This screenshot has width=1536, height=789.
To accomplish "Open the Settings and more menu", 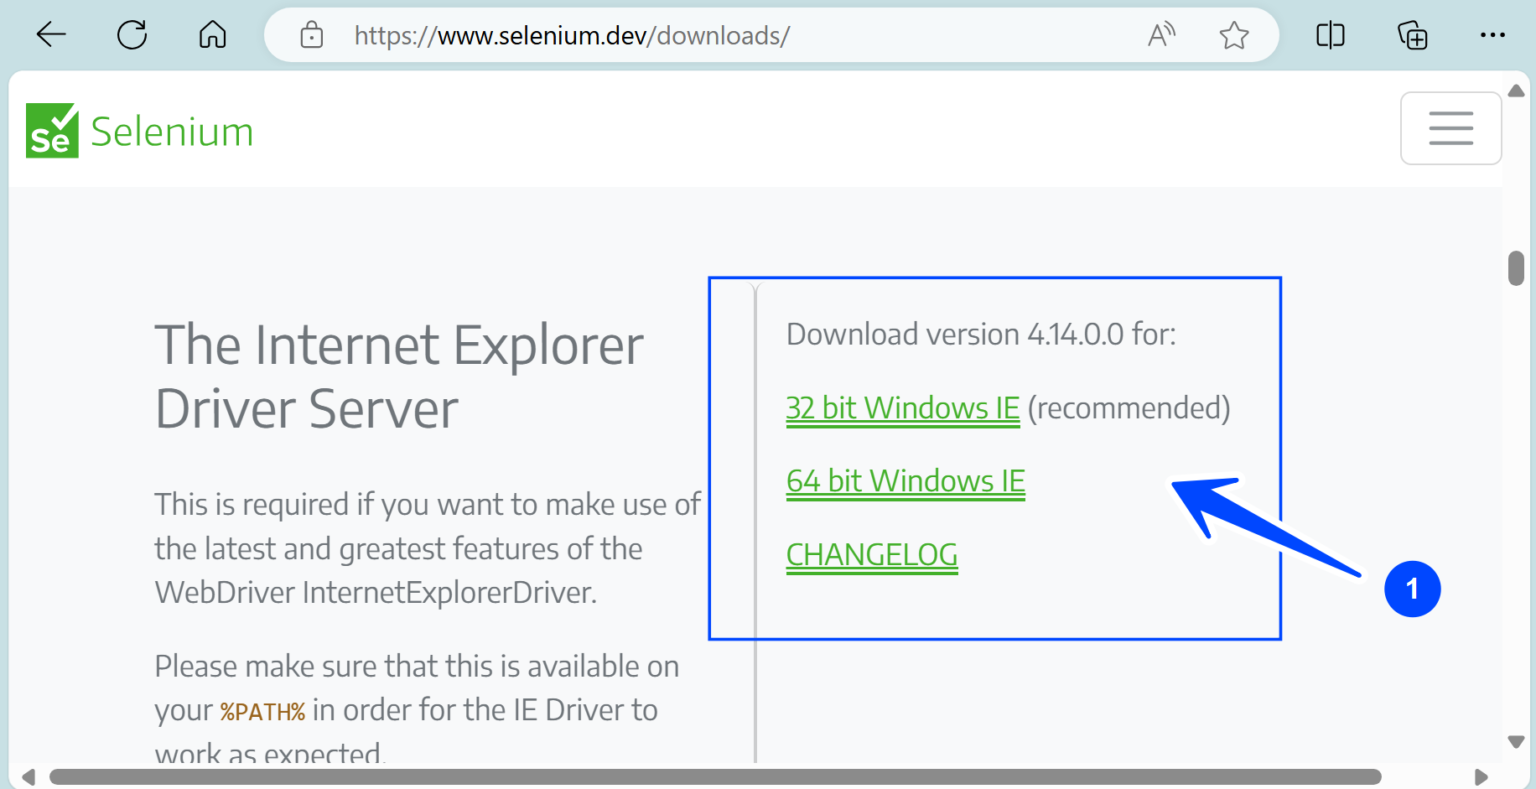I will (1492, 35).
